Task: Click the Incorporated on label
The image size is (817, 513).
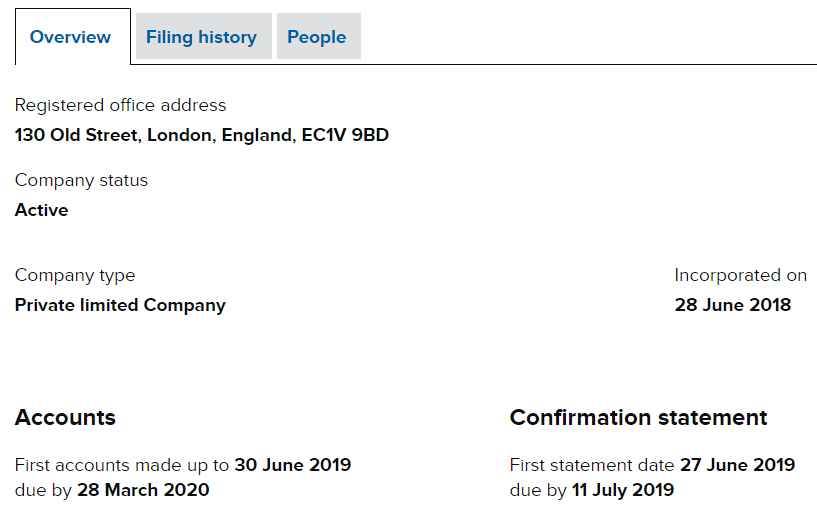Action: (740, 275)
